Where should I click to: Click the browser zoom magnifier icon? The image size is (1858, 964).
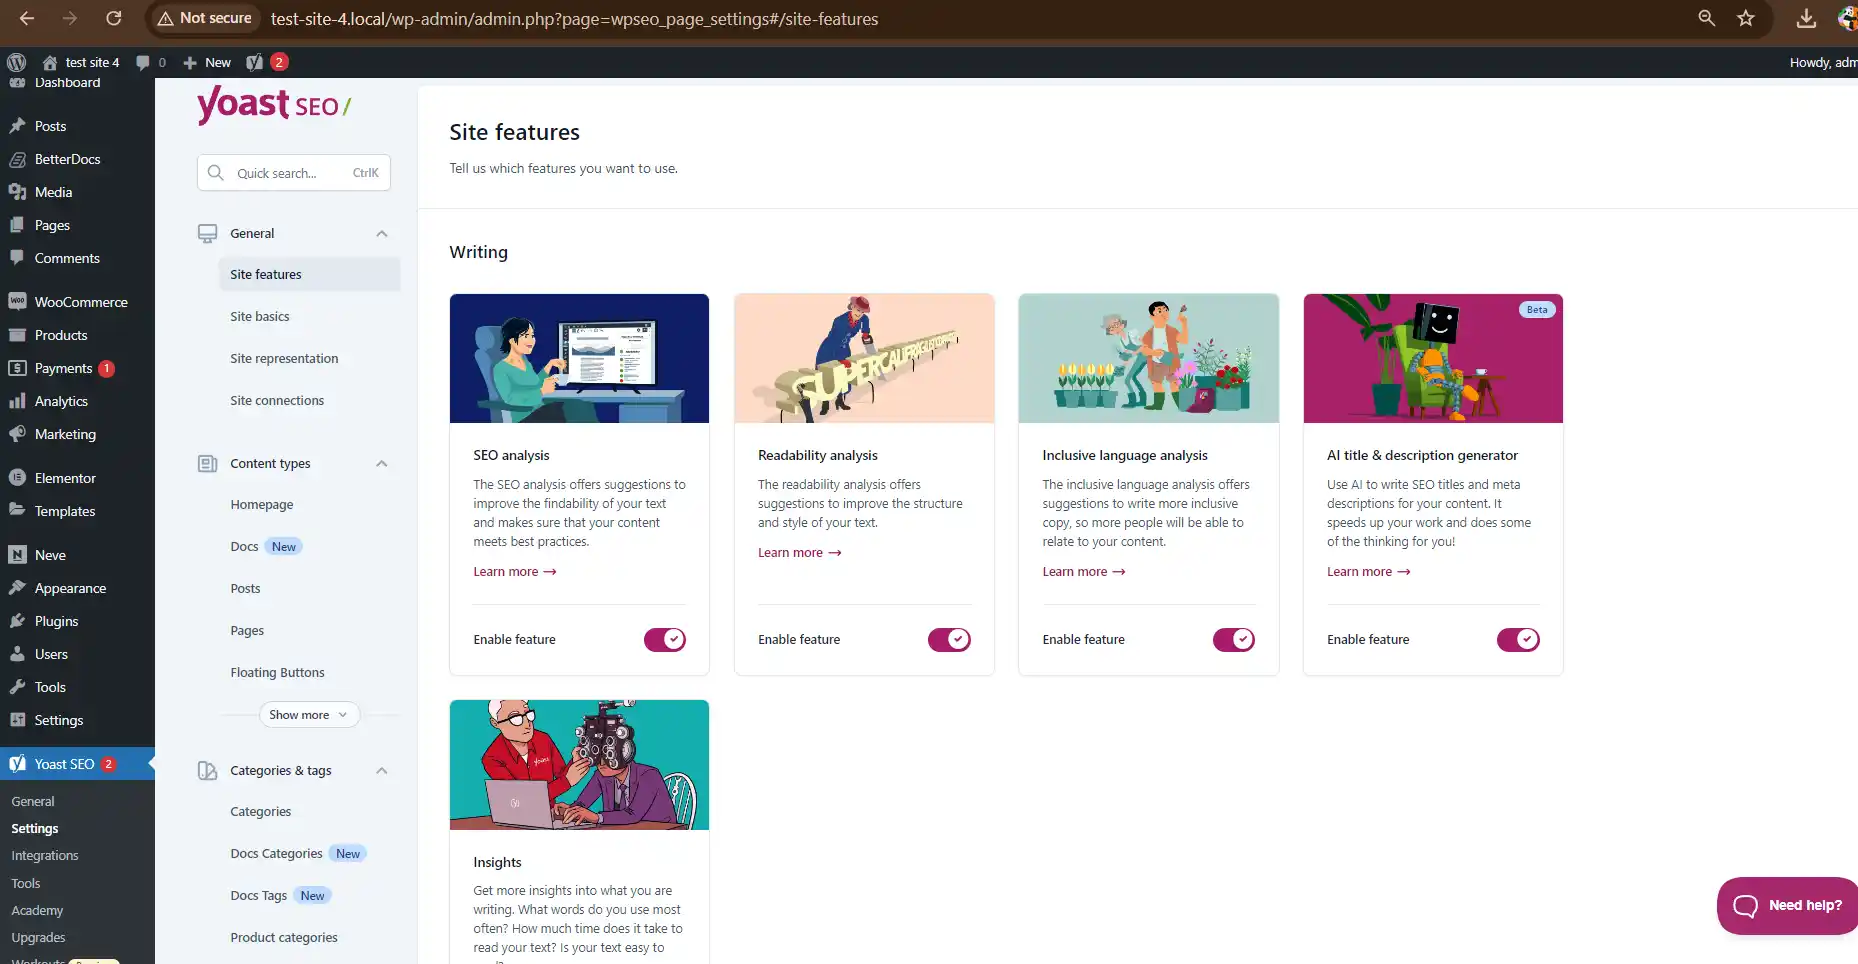[x=1707, y=18]
